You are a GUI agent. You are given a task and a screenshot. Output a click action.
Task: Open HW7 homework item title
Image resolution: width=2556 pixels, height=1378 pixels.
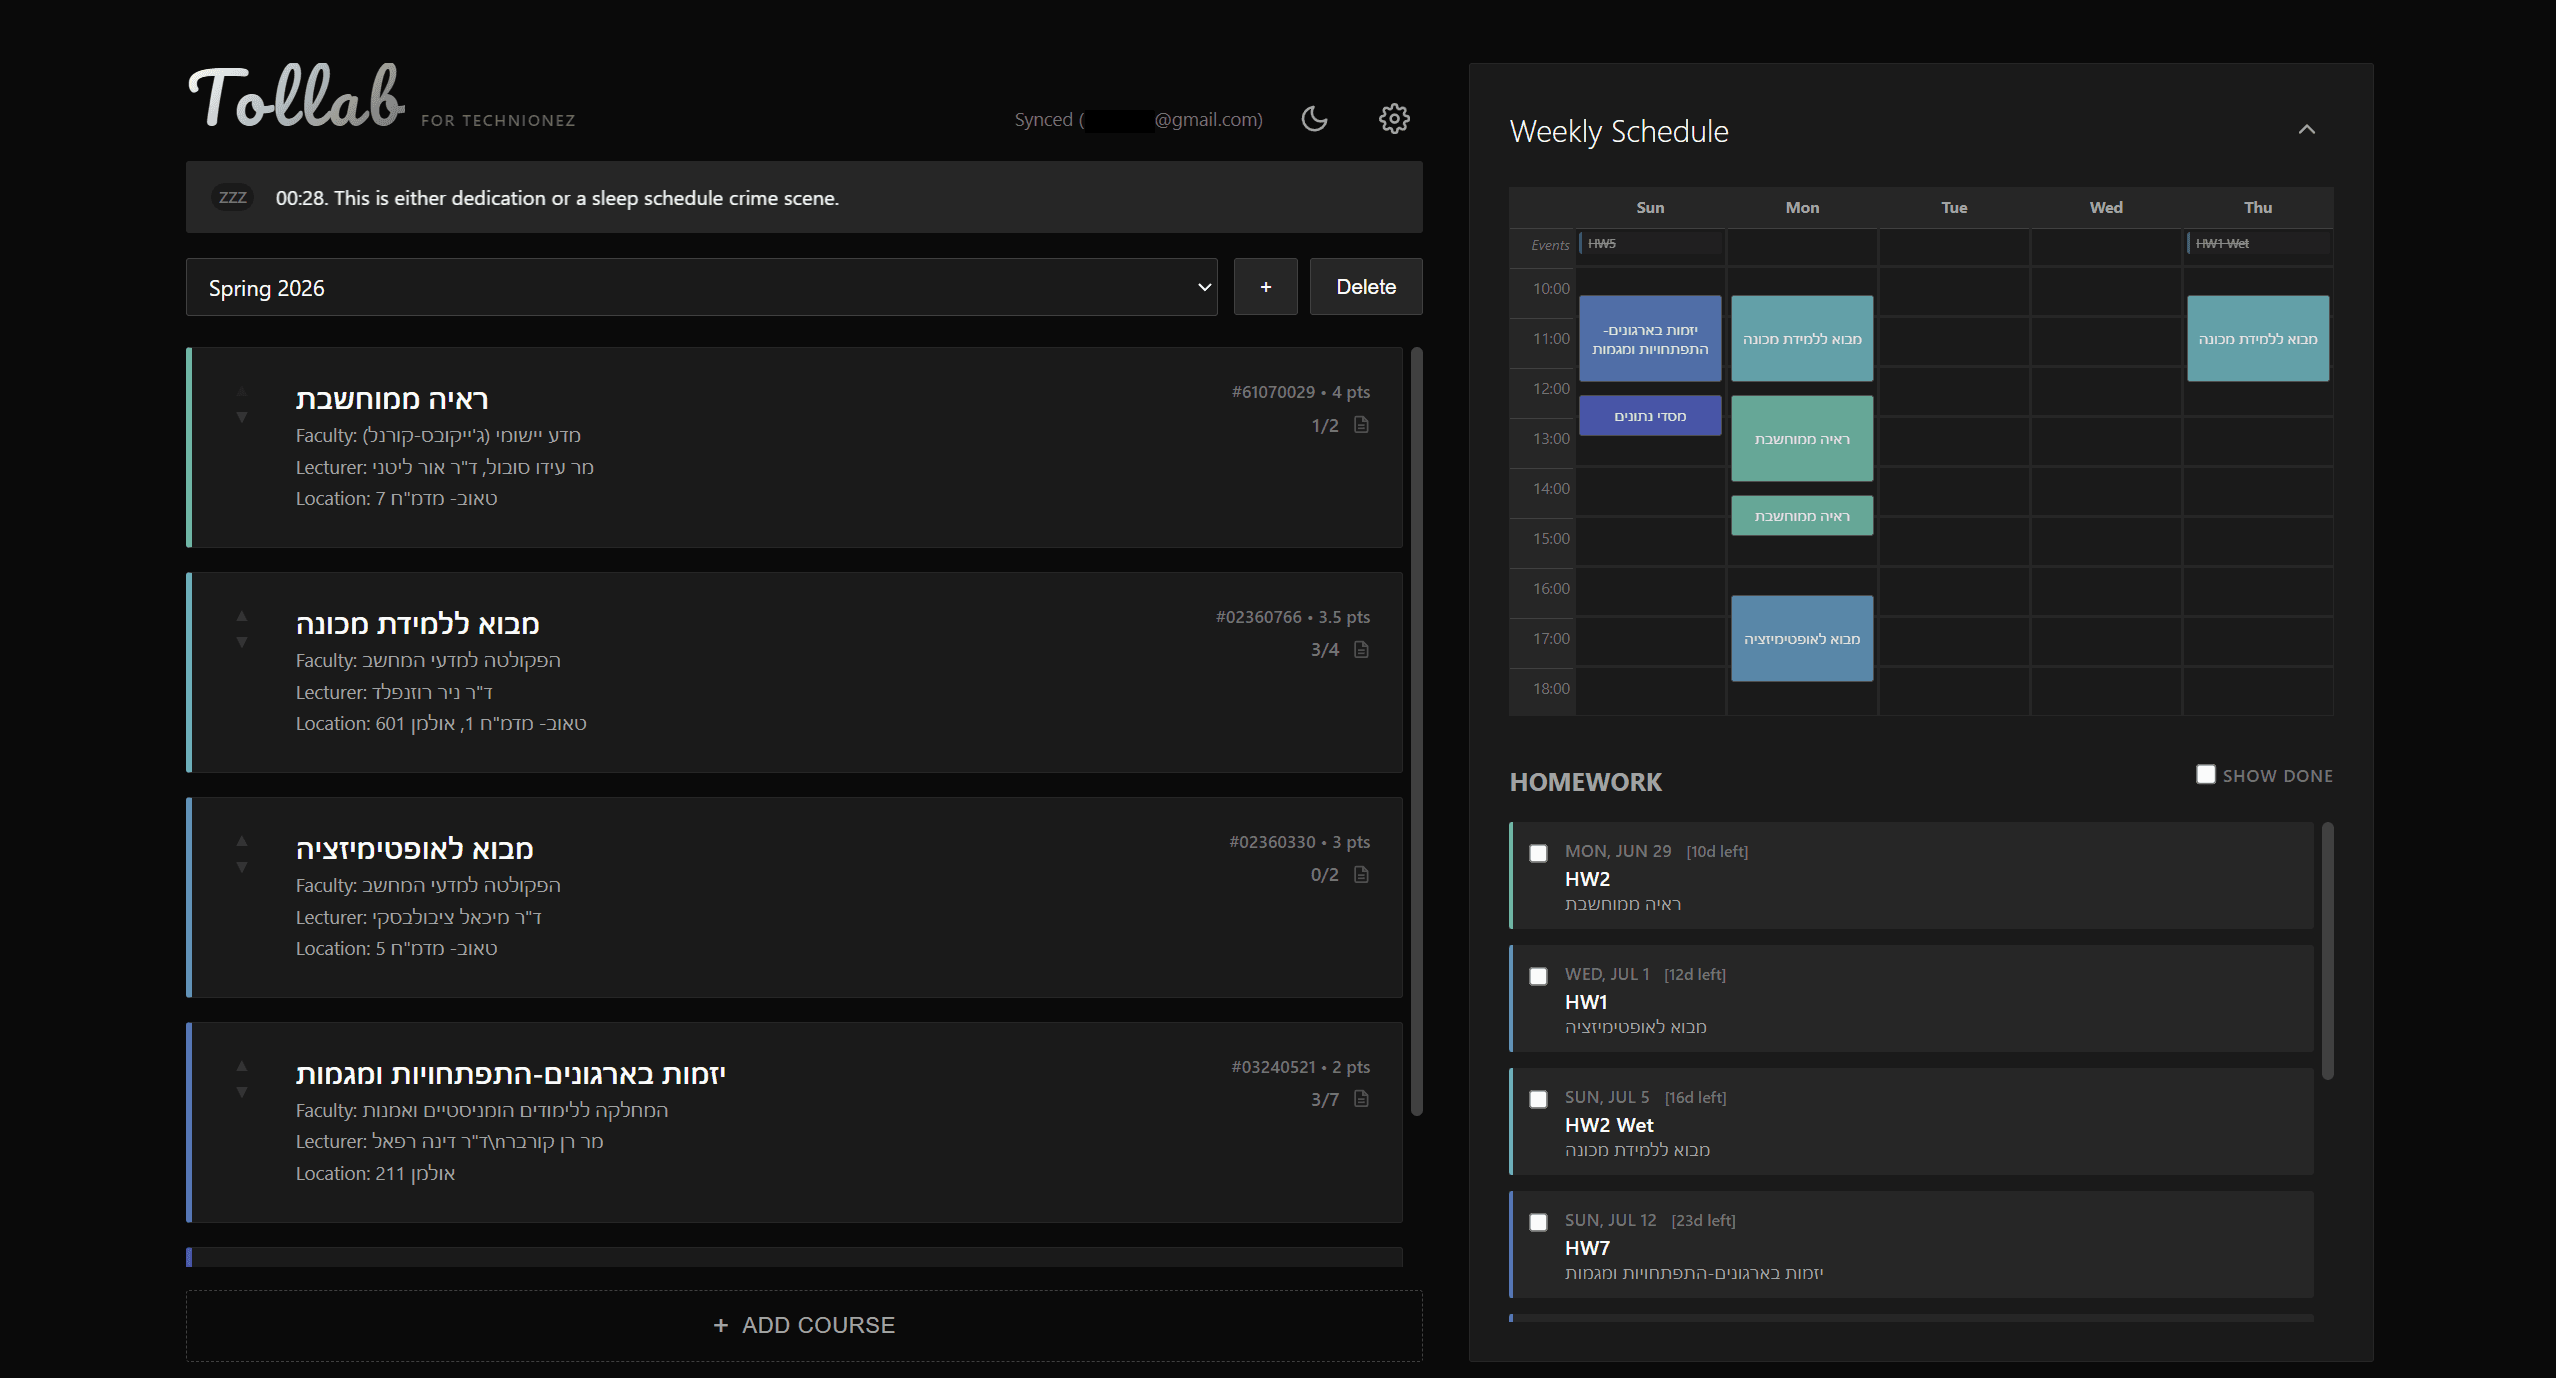(1588, 1248)
